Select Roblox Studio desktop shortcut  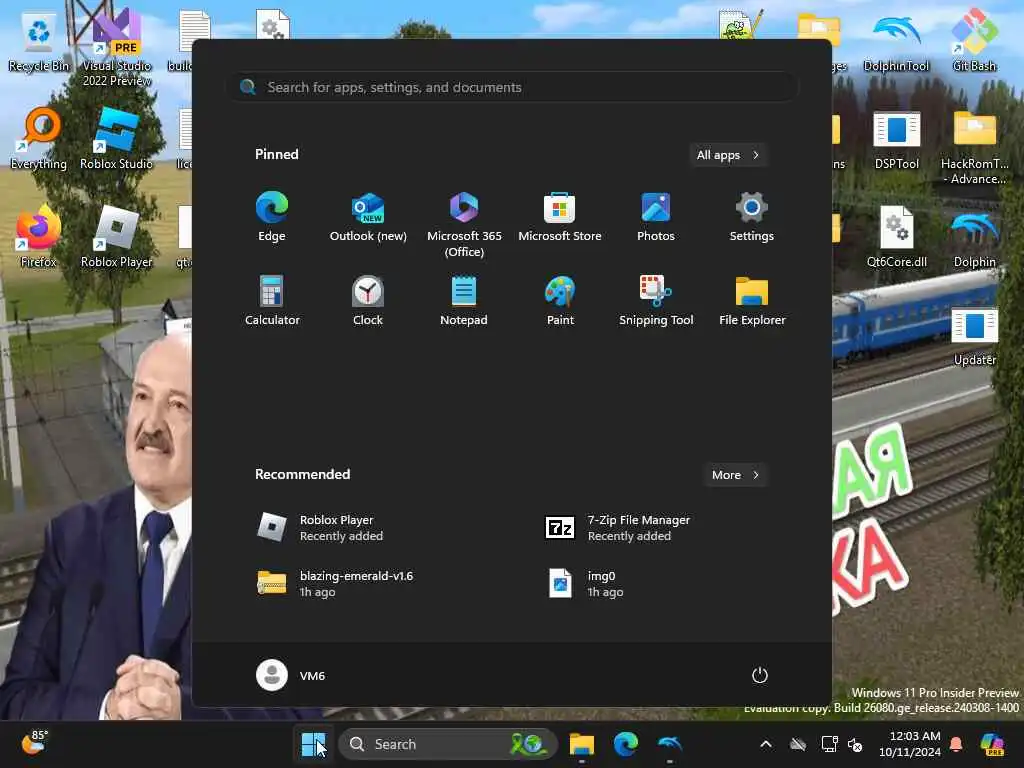[117, 139]
